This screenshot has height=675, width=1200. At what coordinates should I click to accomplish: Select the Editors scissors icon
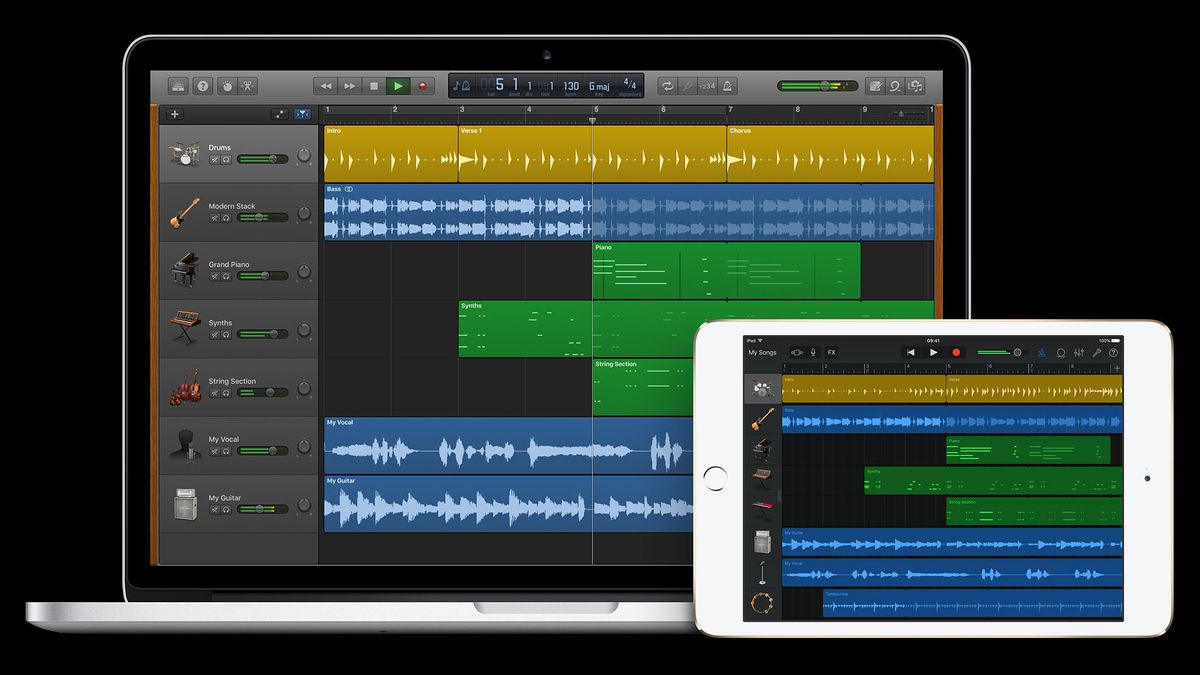tap(247, 86)
